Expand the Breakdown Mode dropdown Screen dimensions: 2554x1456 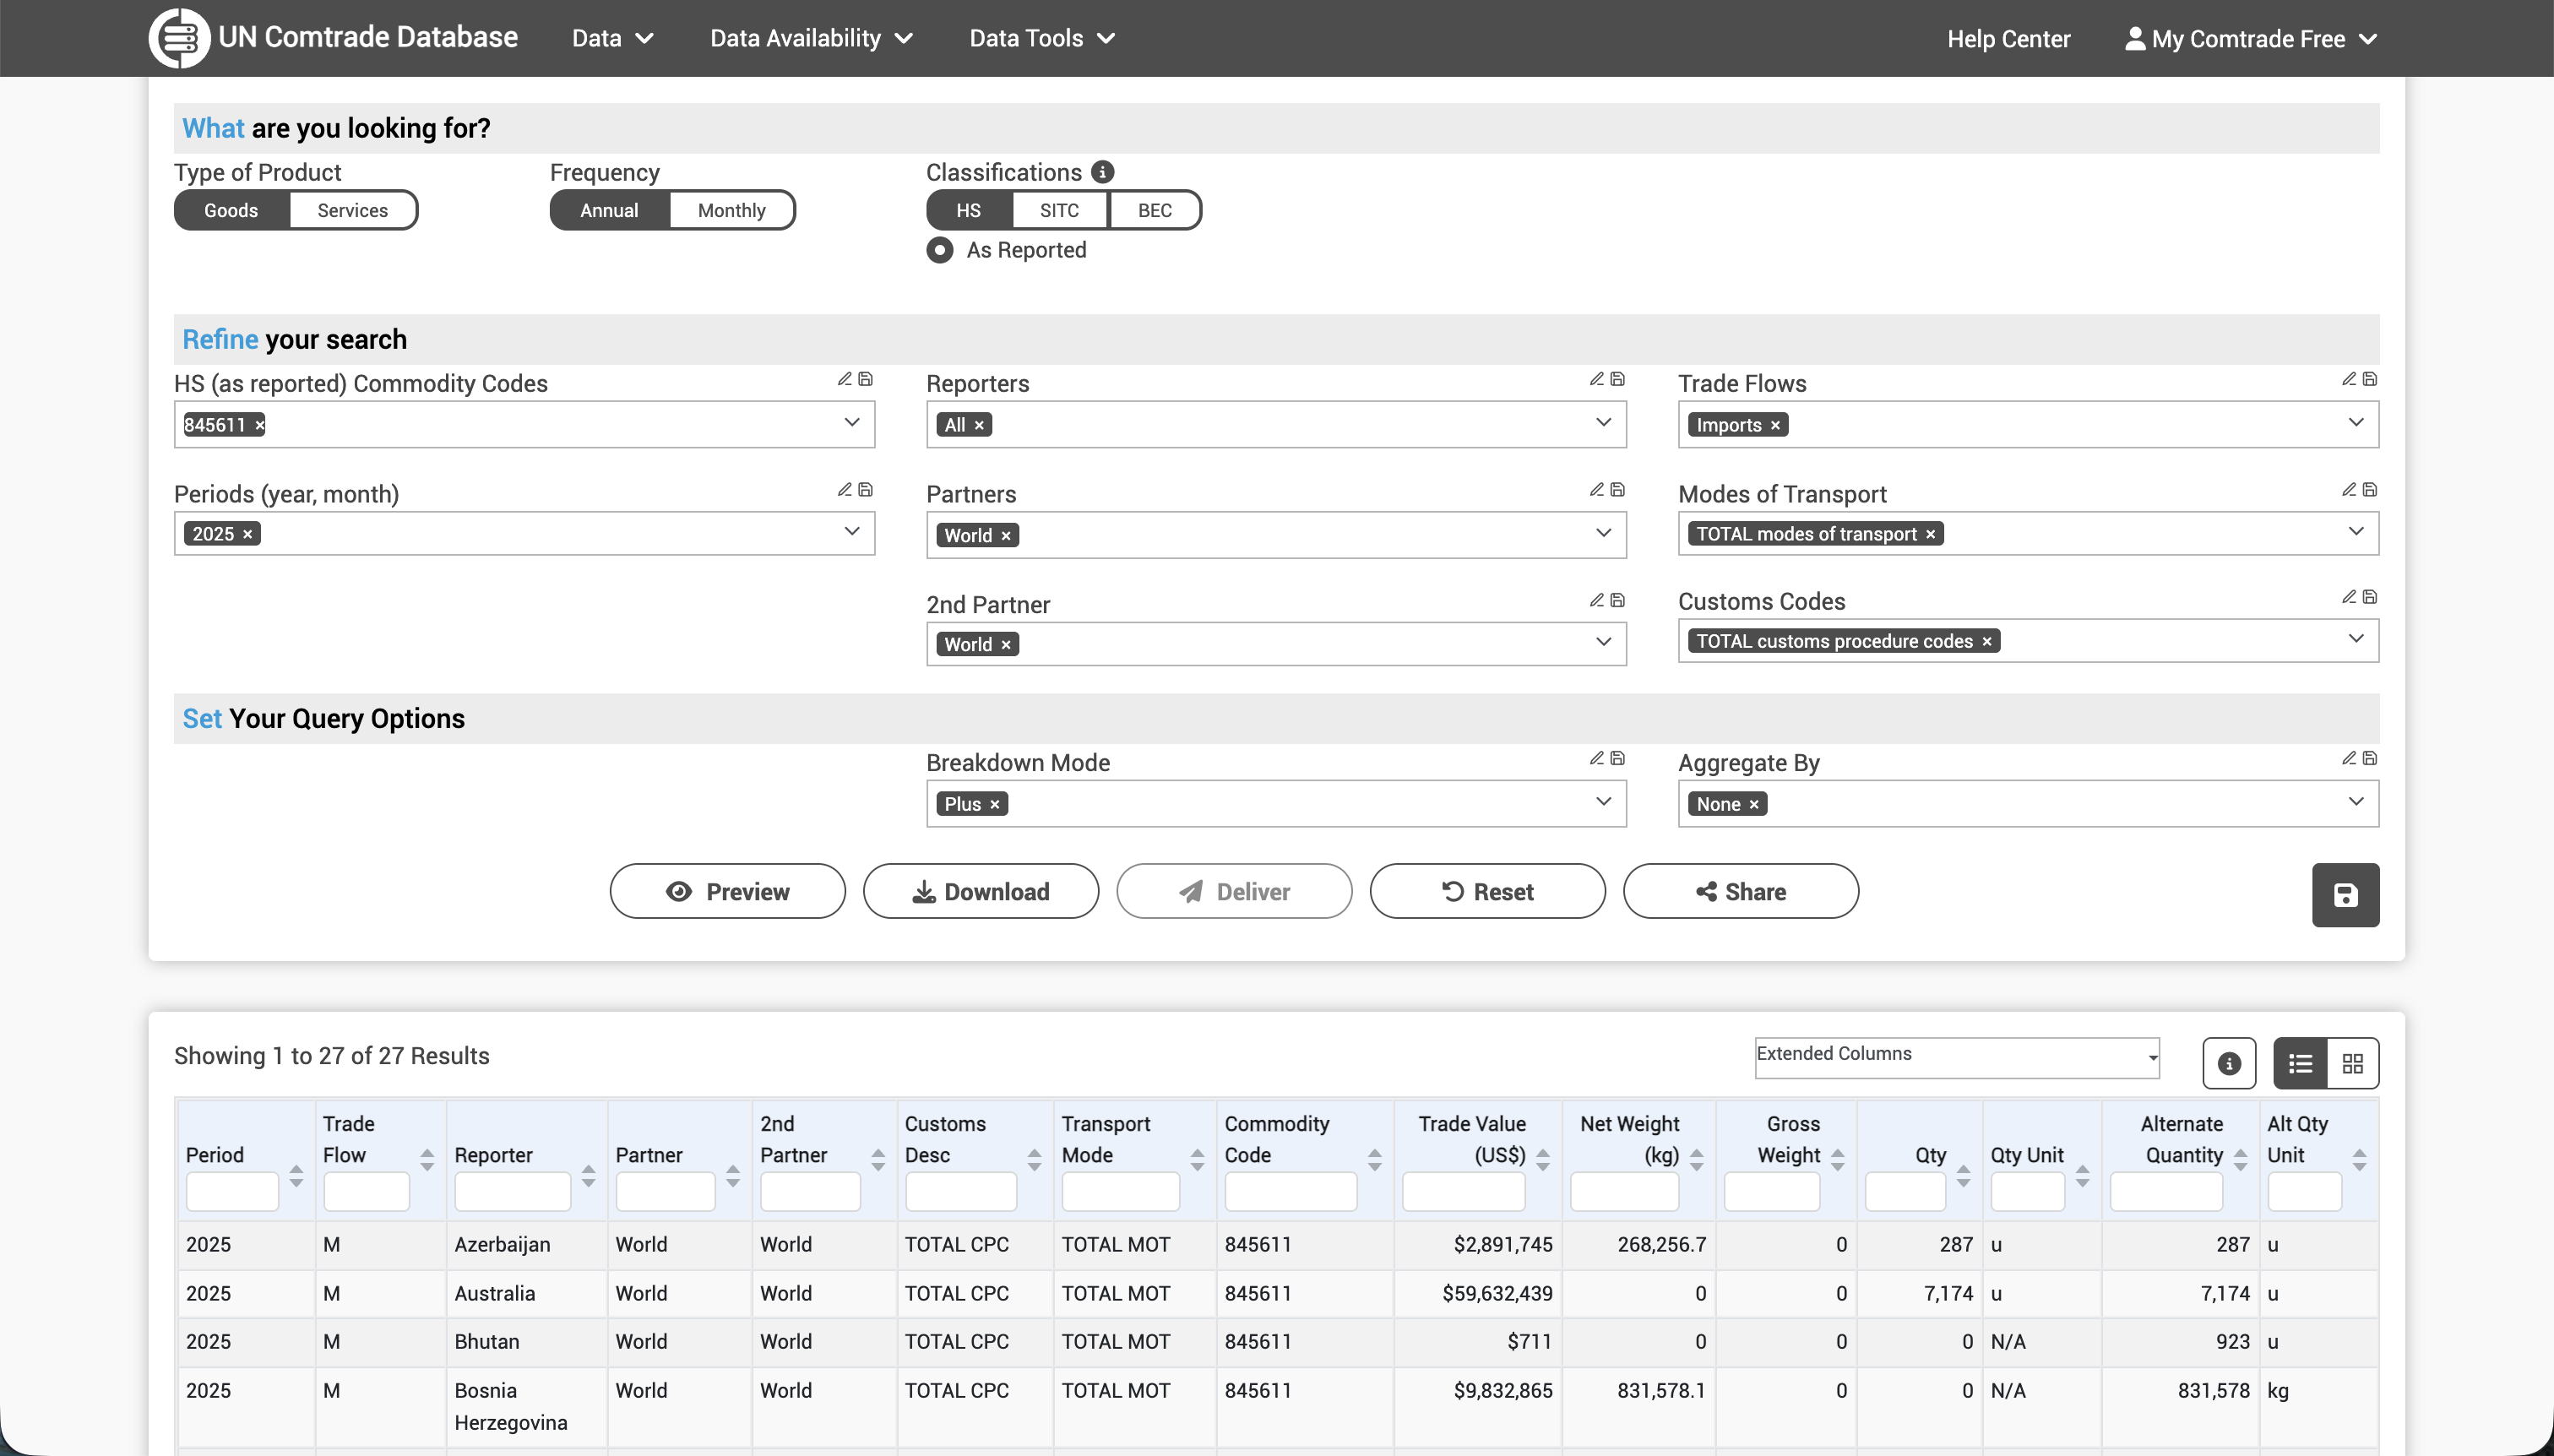point(1603,802)
